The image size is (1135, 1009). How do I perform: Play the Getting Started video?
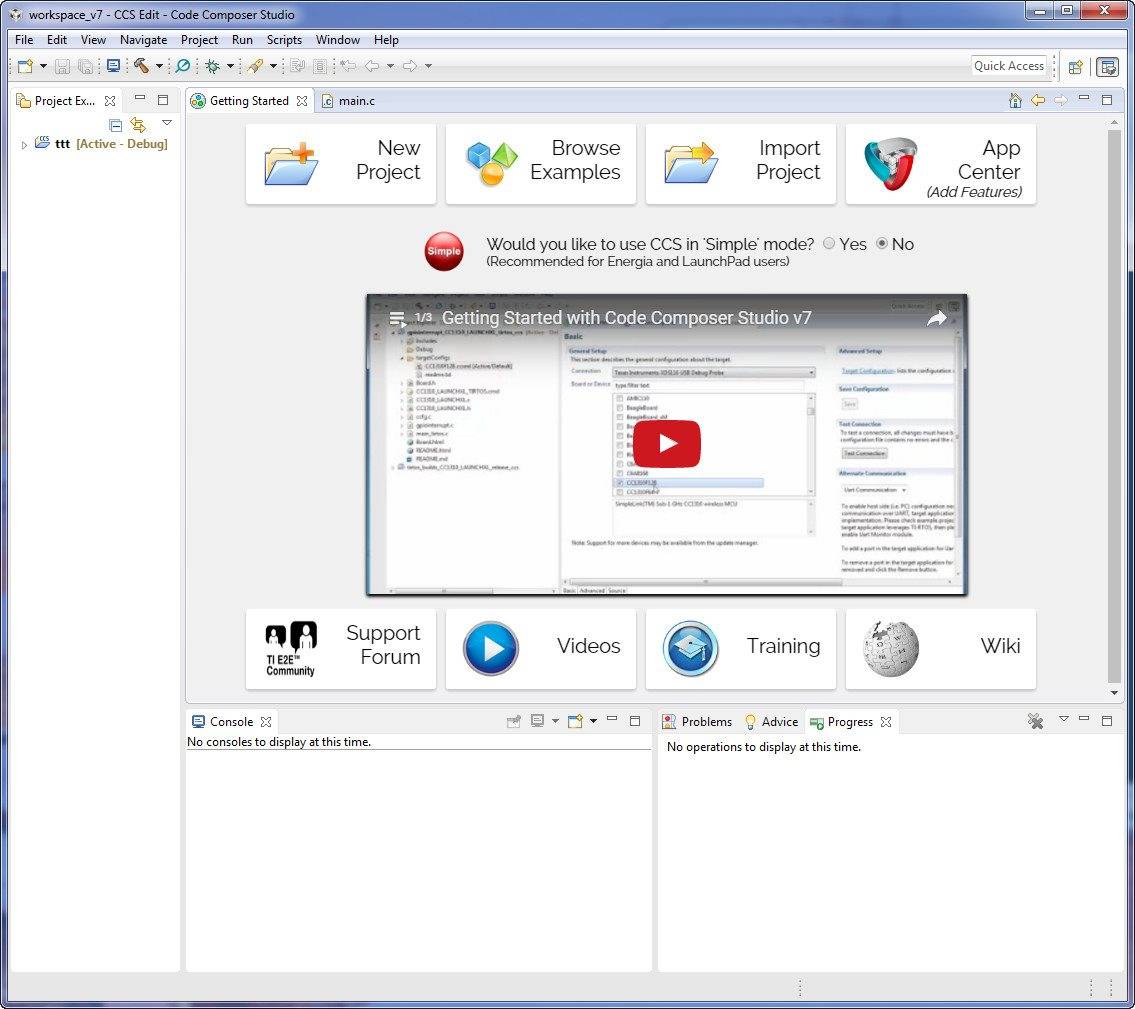click(667, 444)
